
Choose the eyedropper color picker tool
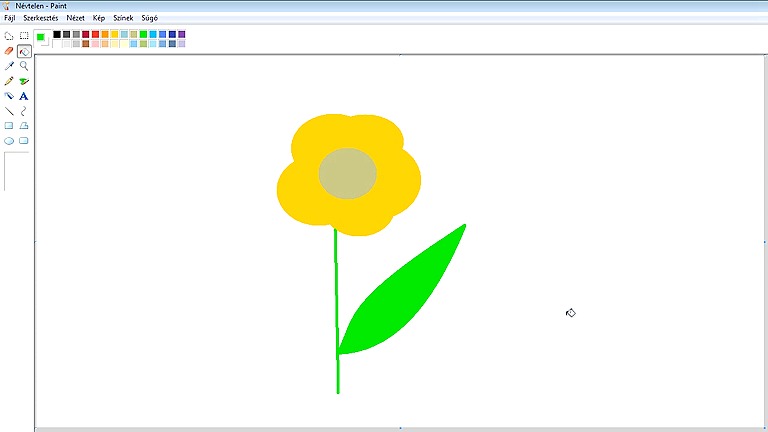coord(9,66)
